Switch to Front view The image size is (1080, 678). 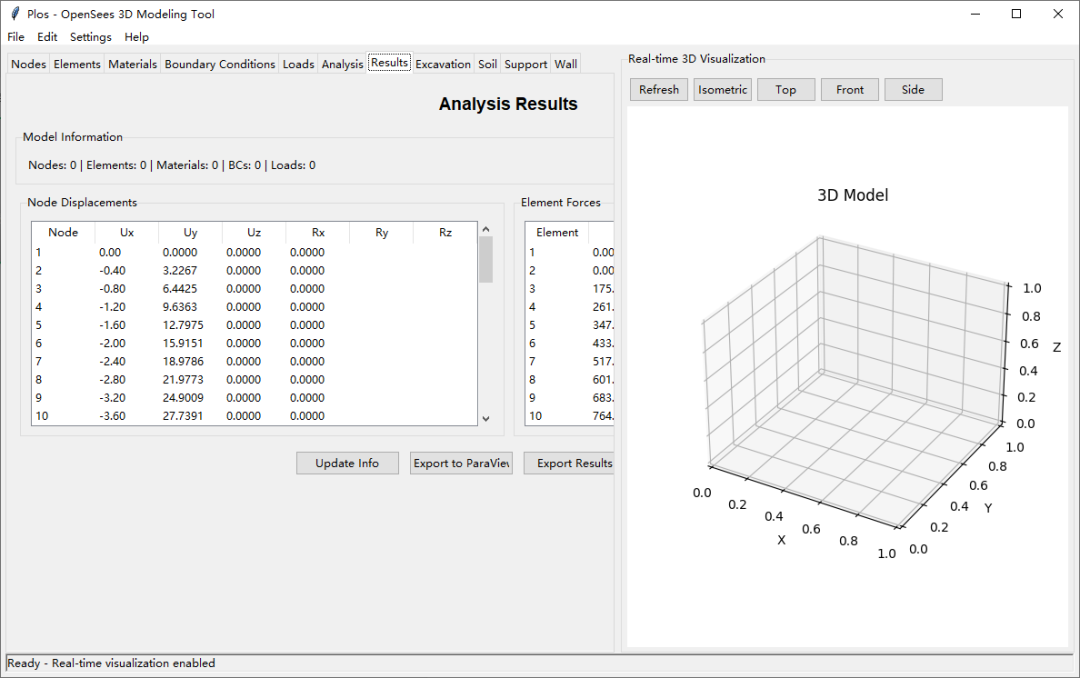coord(850,90)
